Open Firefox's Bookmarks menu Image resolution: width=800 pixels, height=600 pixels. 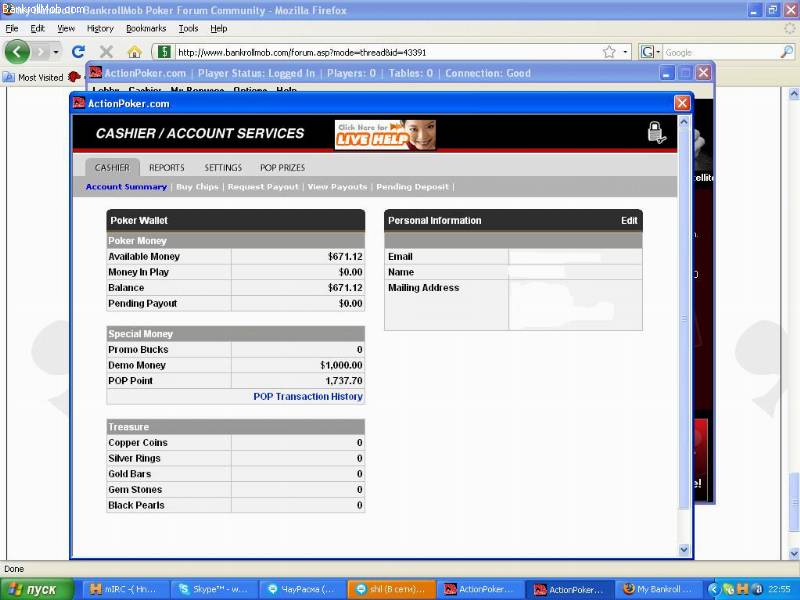pos(146,29)
